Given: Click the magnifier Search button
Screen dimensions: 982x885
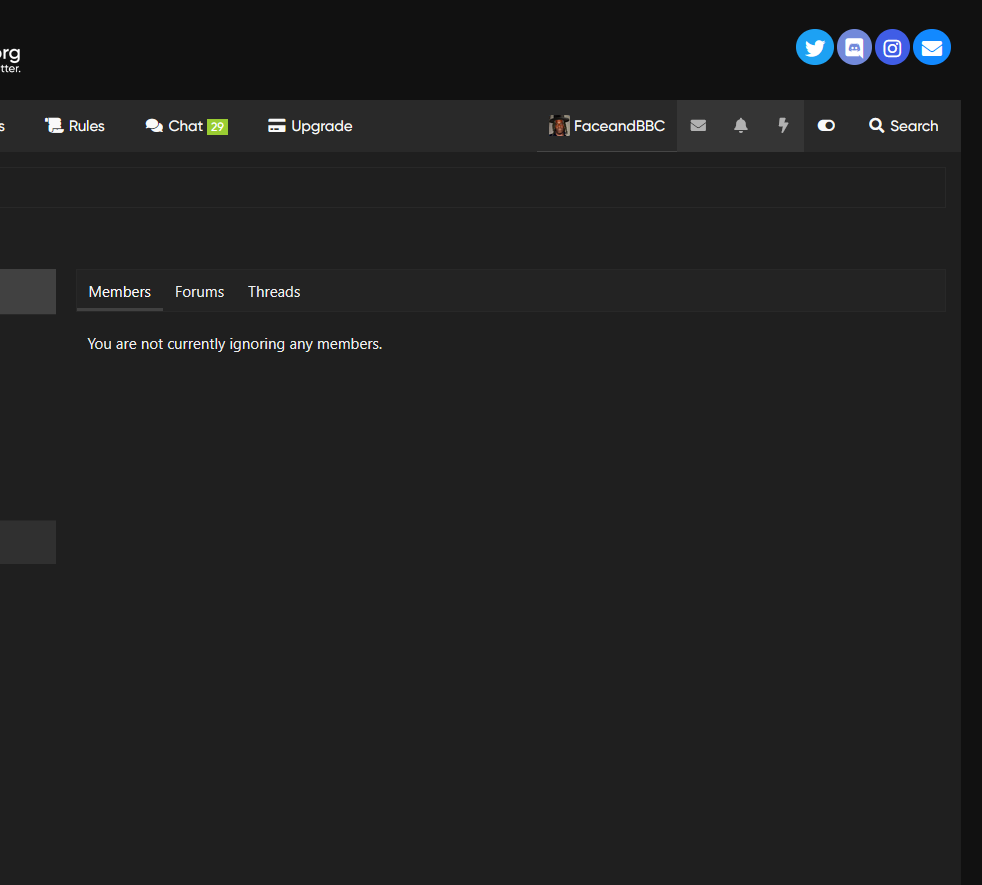Looking at the screenshot, I should coord(903,126).
